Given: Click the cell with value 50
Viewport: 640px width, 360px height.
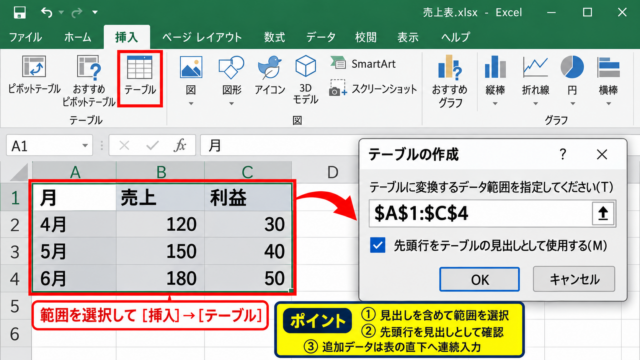Looking at the screenshot, I should pyautogui.click(x=248, y=278).
